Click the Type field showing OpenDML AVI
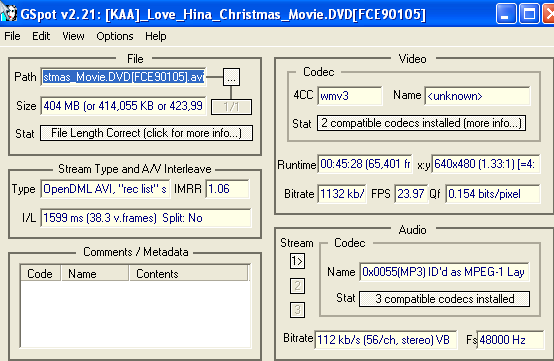Image resolution: width=554 pixels, height=361 pixels. (105, 189)
